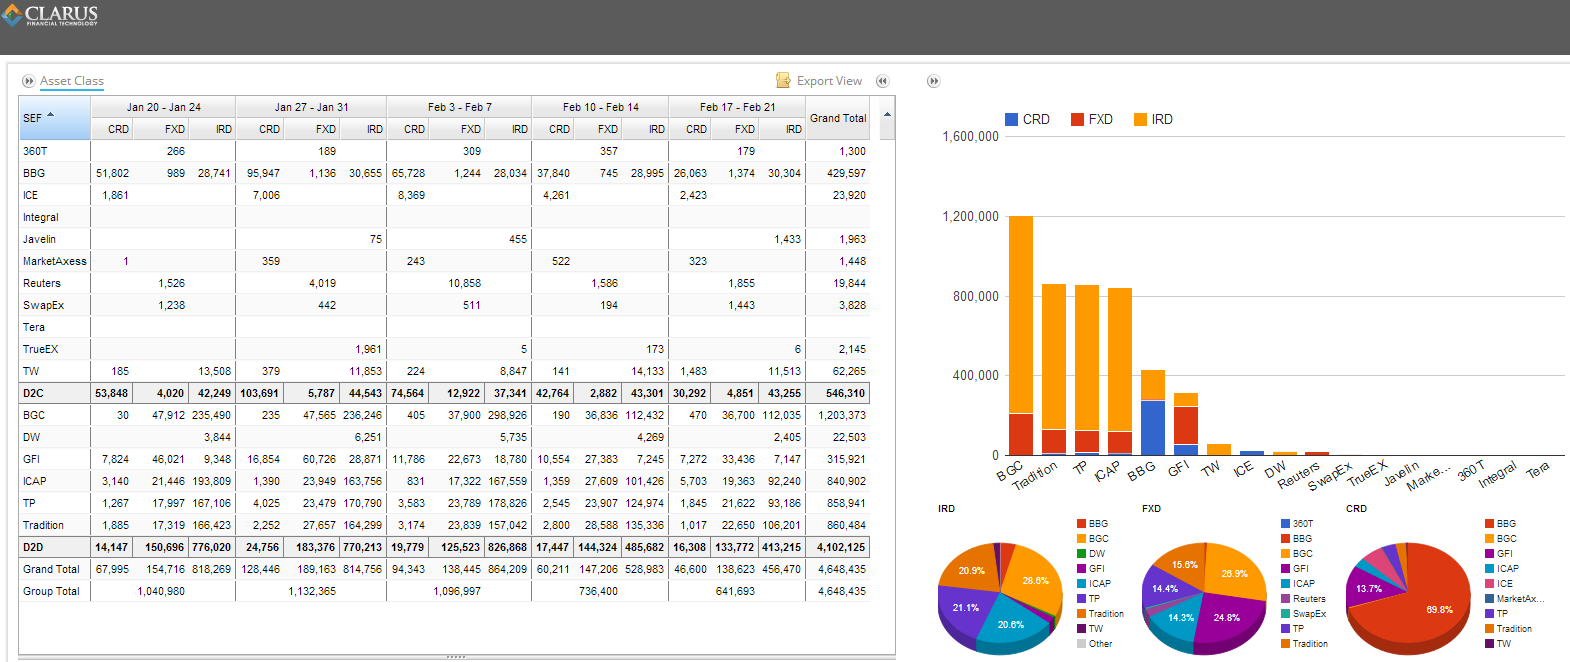
Task: Click Other legend entry in IRD pie
Action: tap(1094, 644)
